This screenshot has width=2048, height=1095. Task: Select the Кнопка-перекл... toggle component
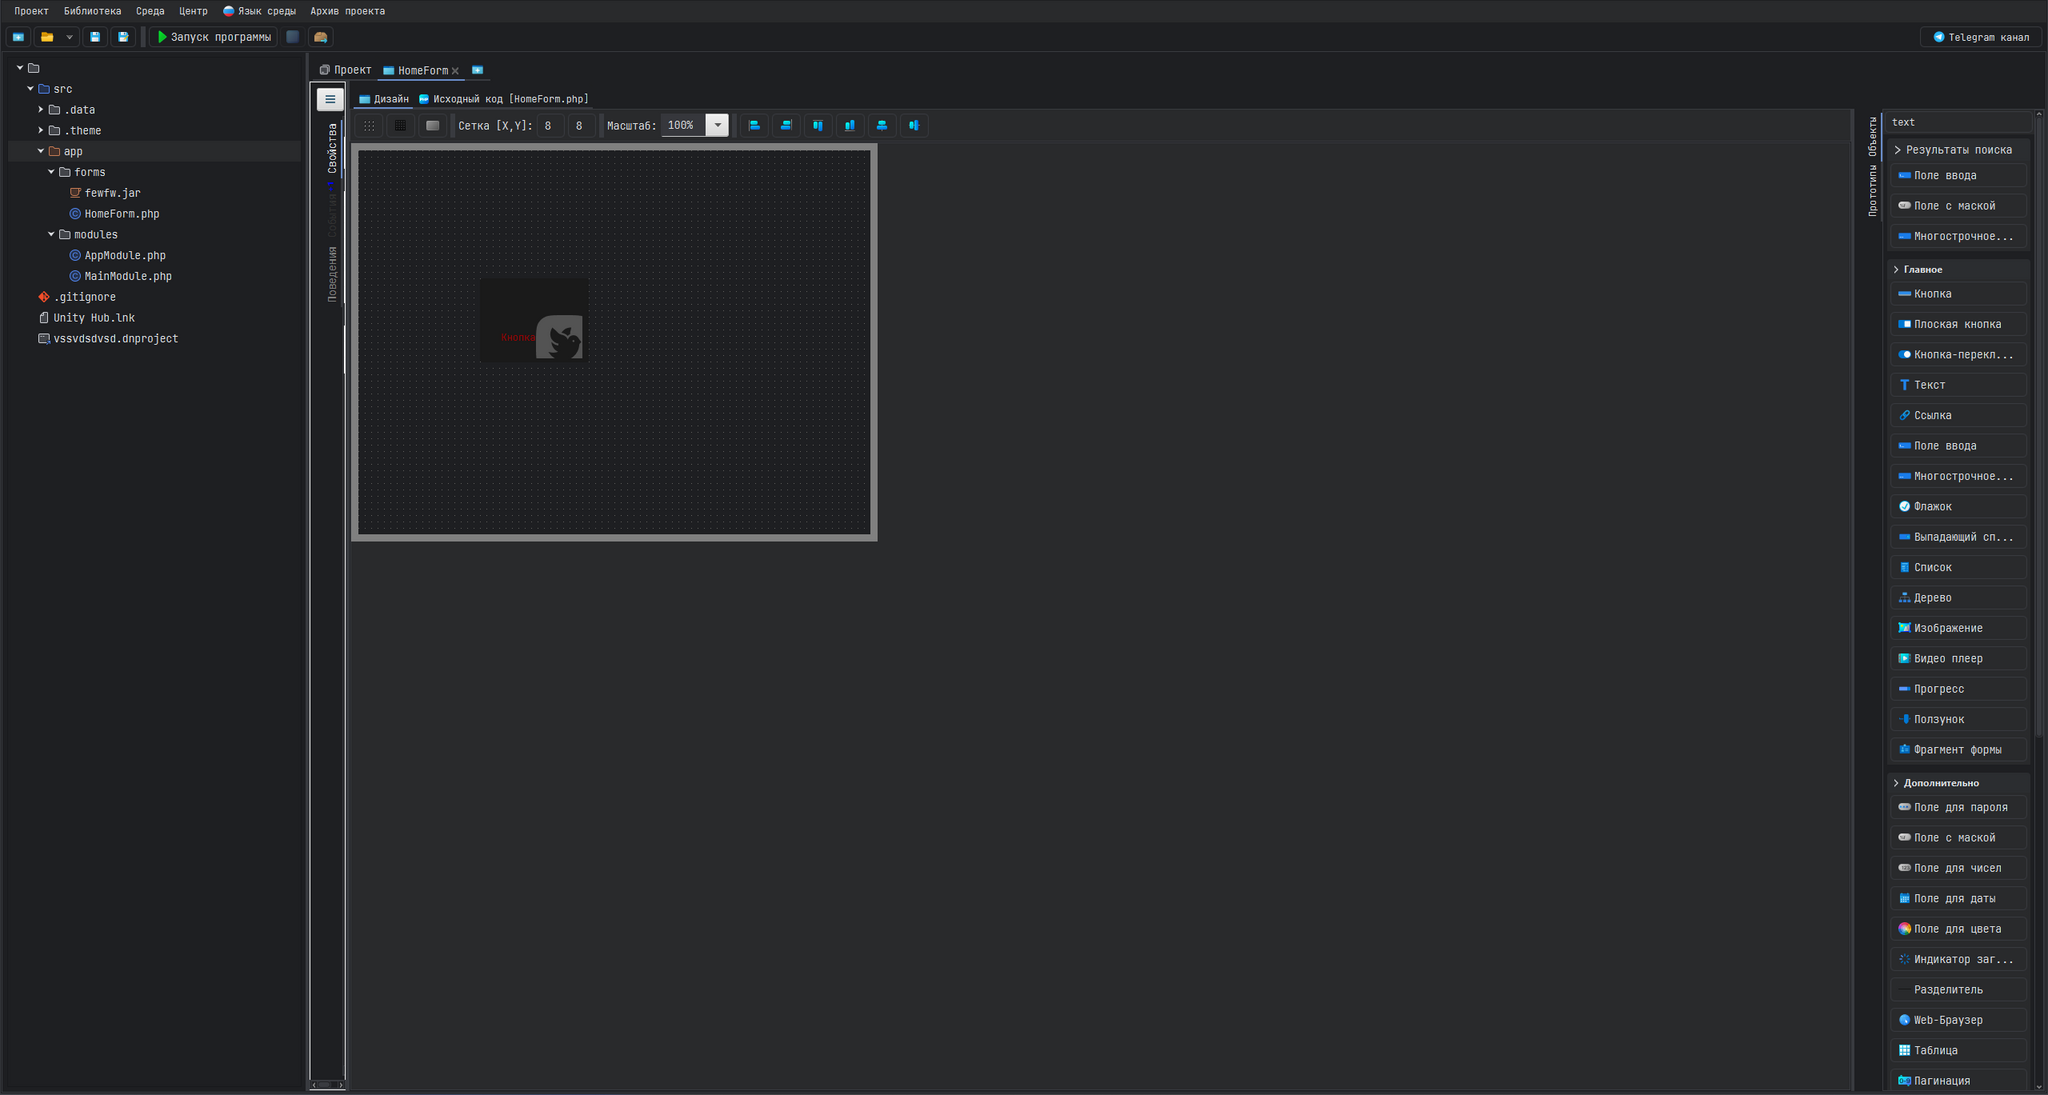tap(1958, 355)
